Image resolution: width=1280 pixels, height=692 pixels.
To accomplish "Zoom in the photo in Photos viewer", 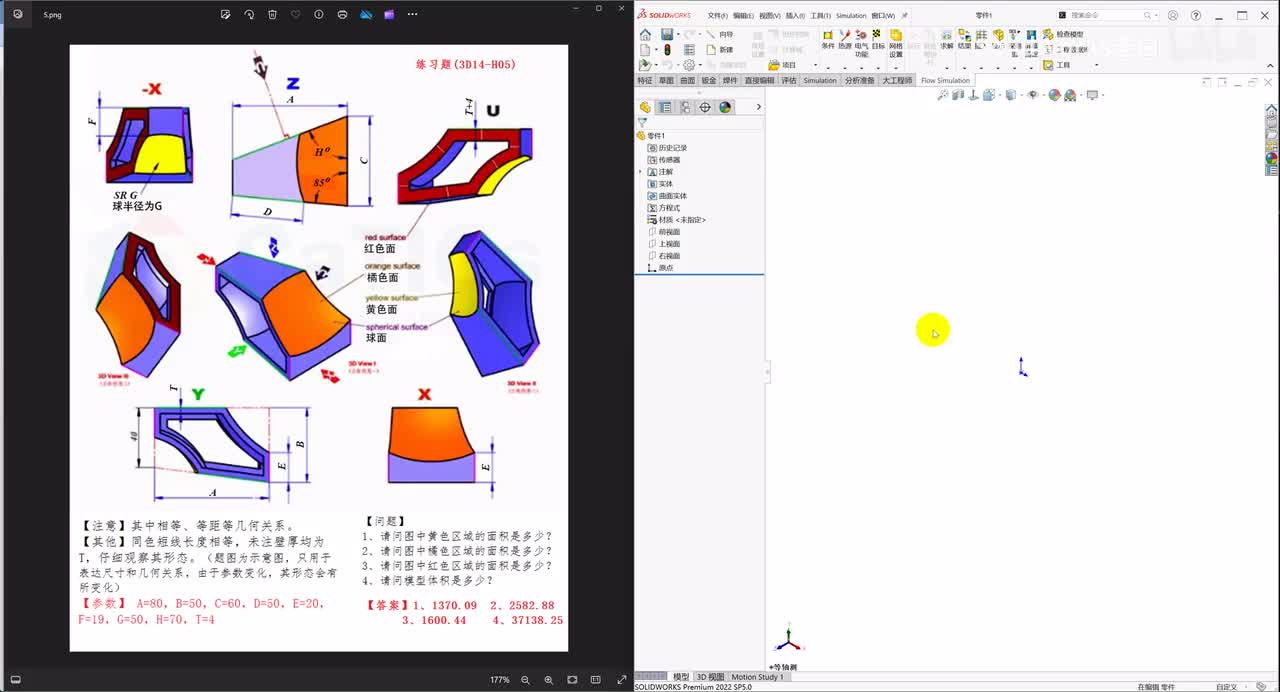I will (x=548, y=680).
